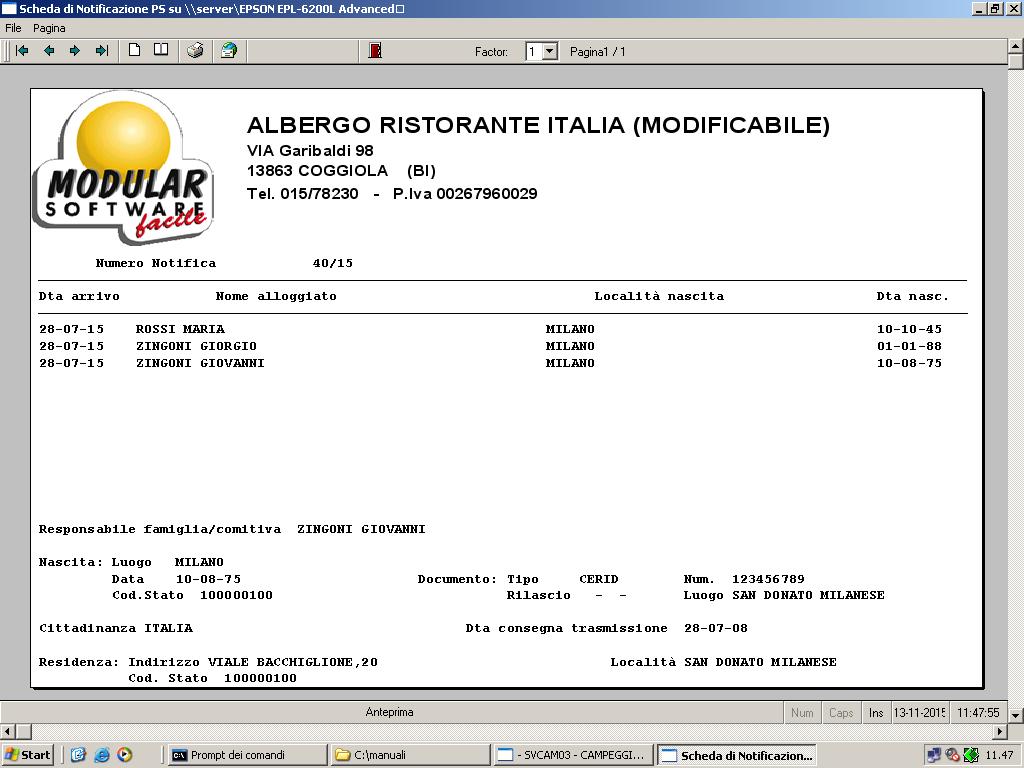Screen dimensions: 1024x768
Task: Click the taskbar clock 11.47
Action: click(999, 755)
